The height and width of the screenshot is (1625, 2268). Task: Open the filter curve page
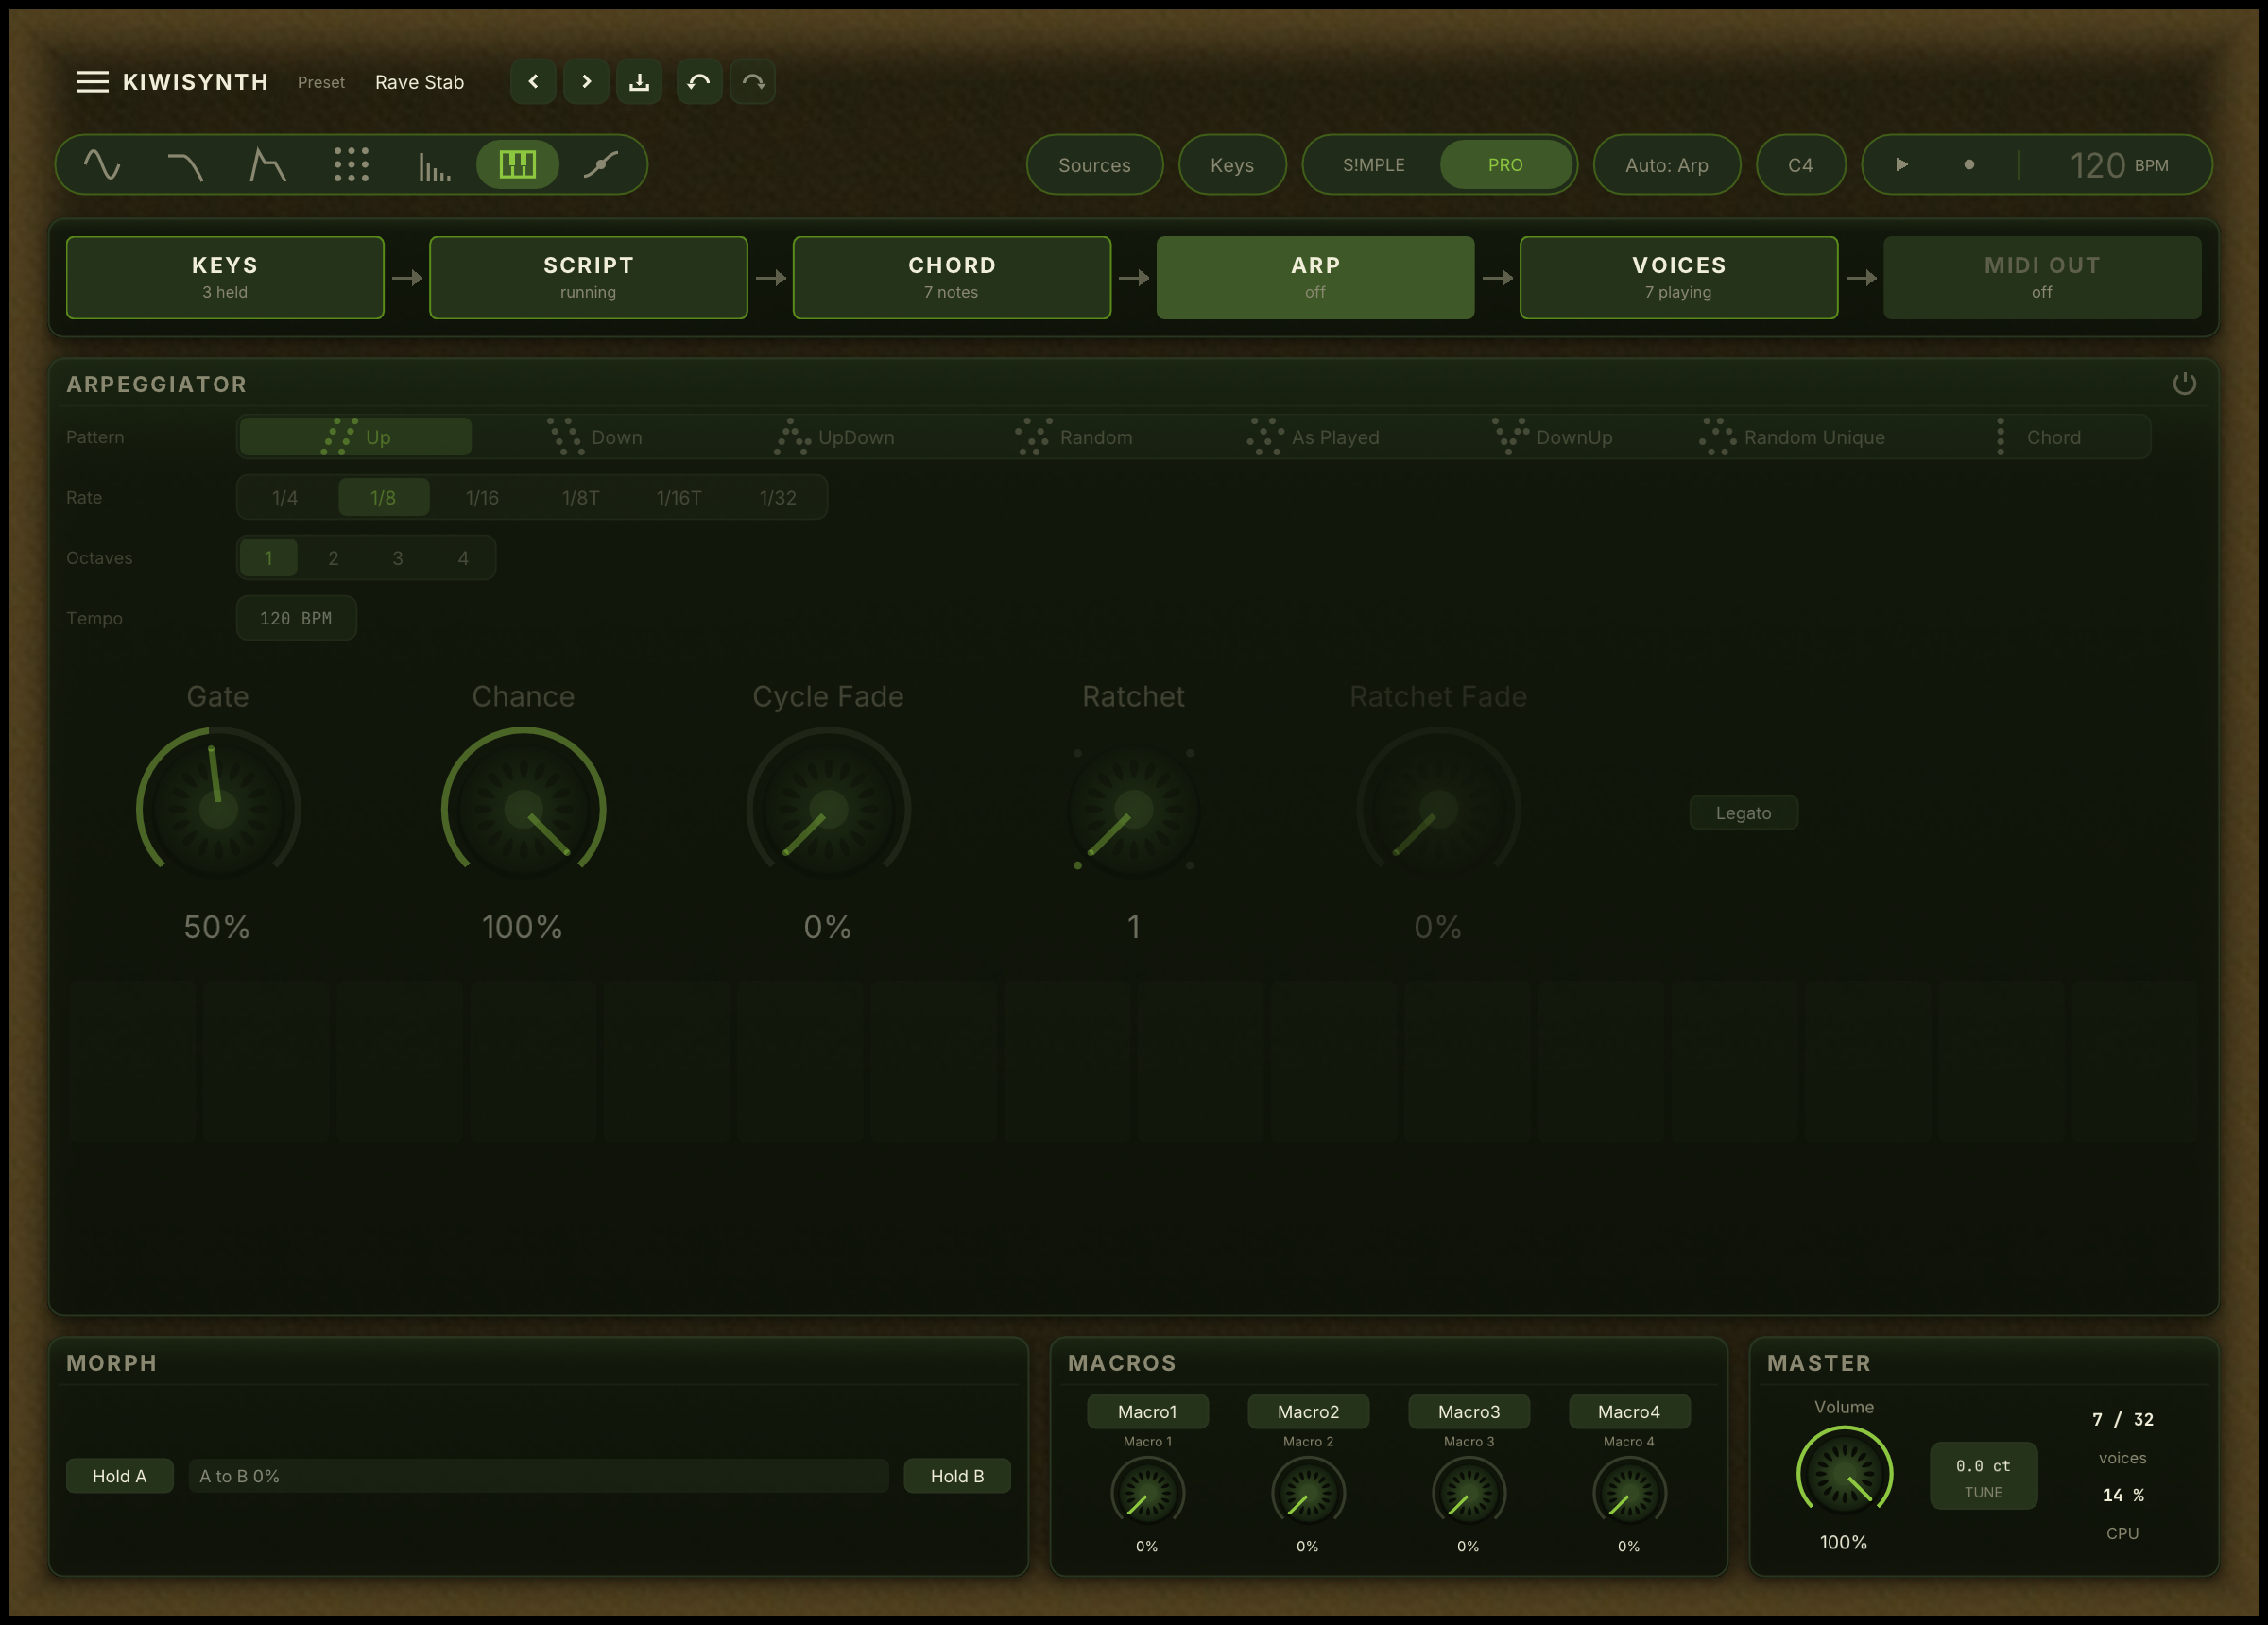pyautogui.click(x=185, y=164)
